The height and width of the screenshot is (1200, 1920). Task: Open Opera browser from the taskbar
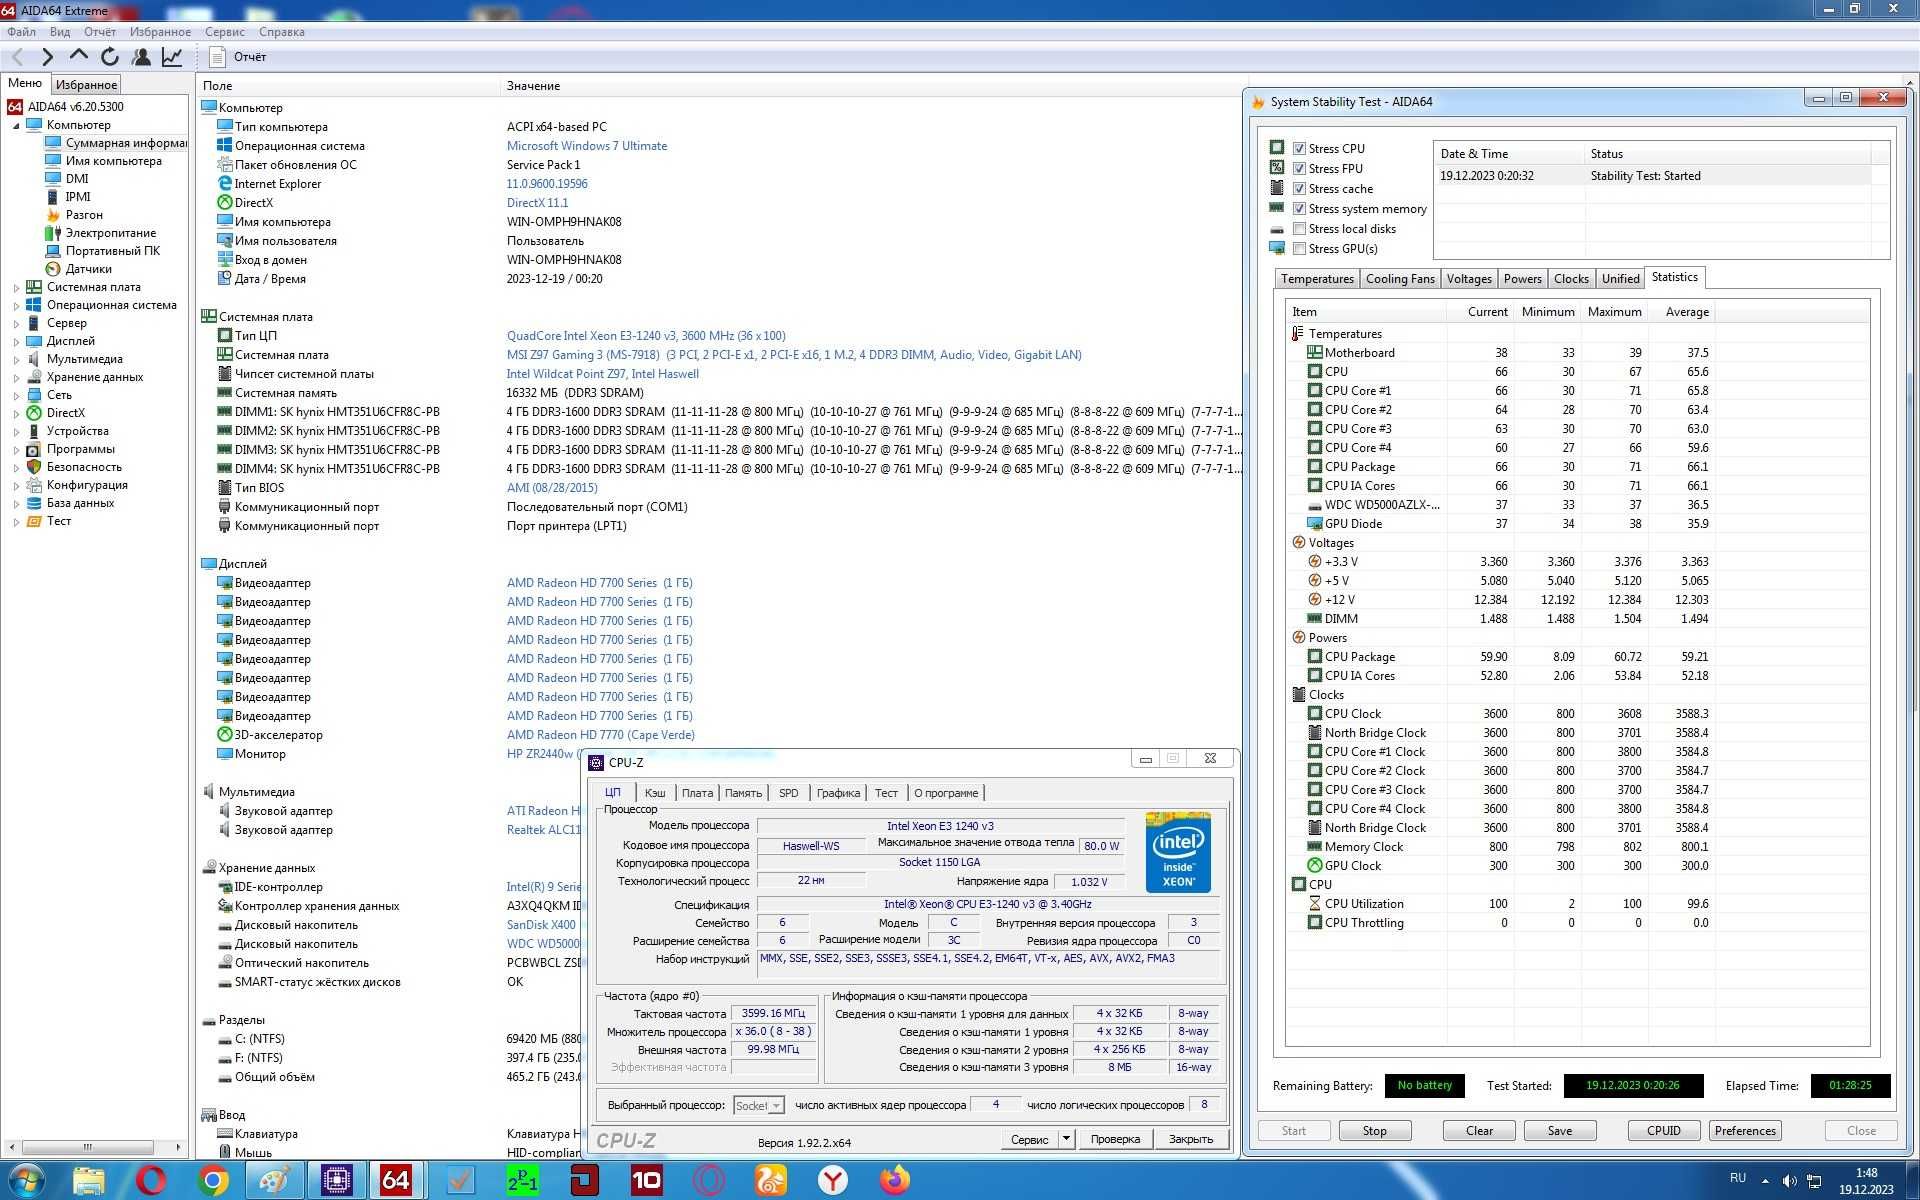pos(151,1181)
